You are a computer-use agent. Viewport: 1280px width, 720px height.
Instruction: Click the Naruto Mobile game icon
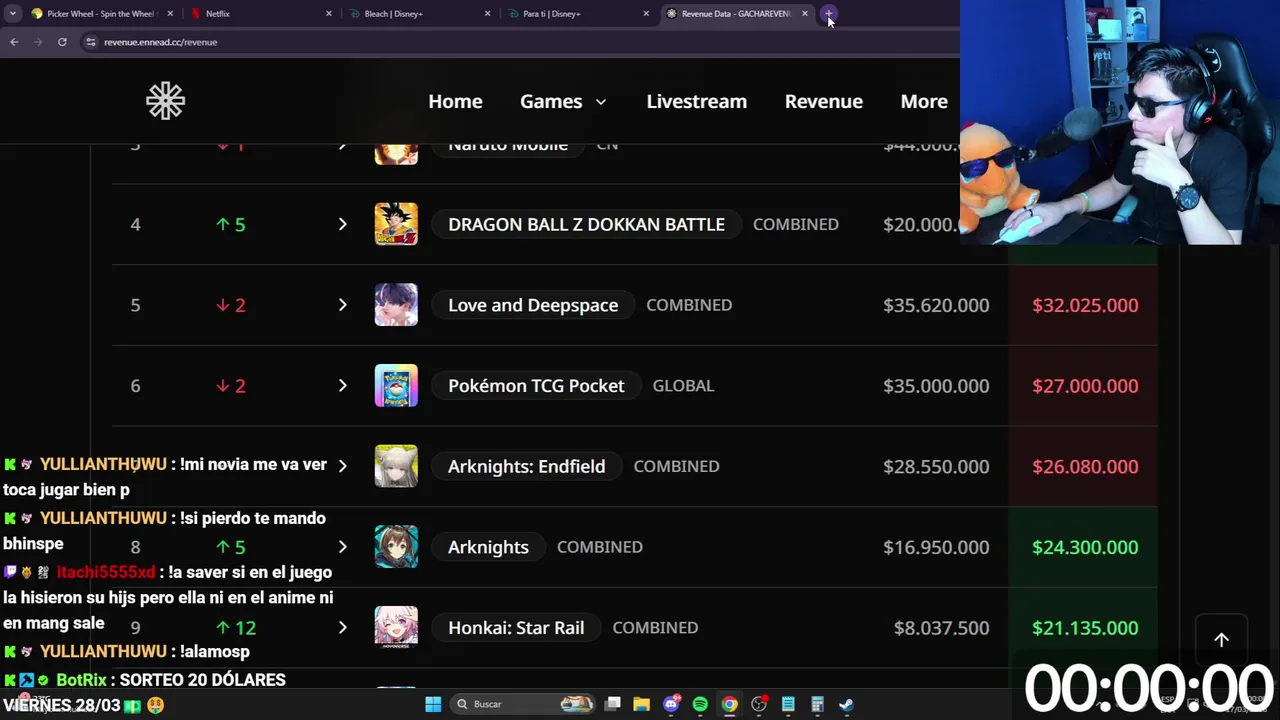[x=396, y=153]
